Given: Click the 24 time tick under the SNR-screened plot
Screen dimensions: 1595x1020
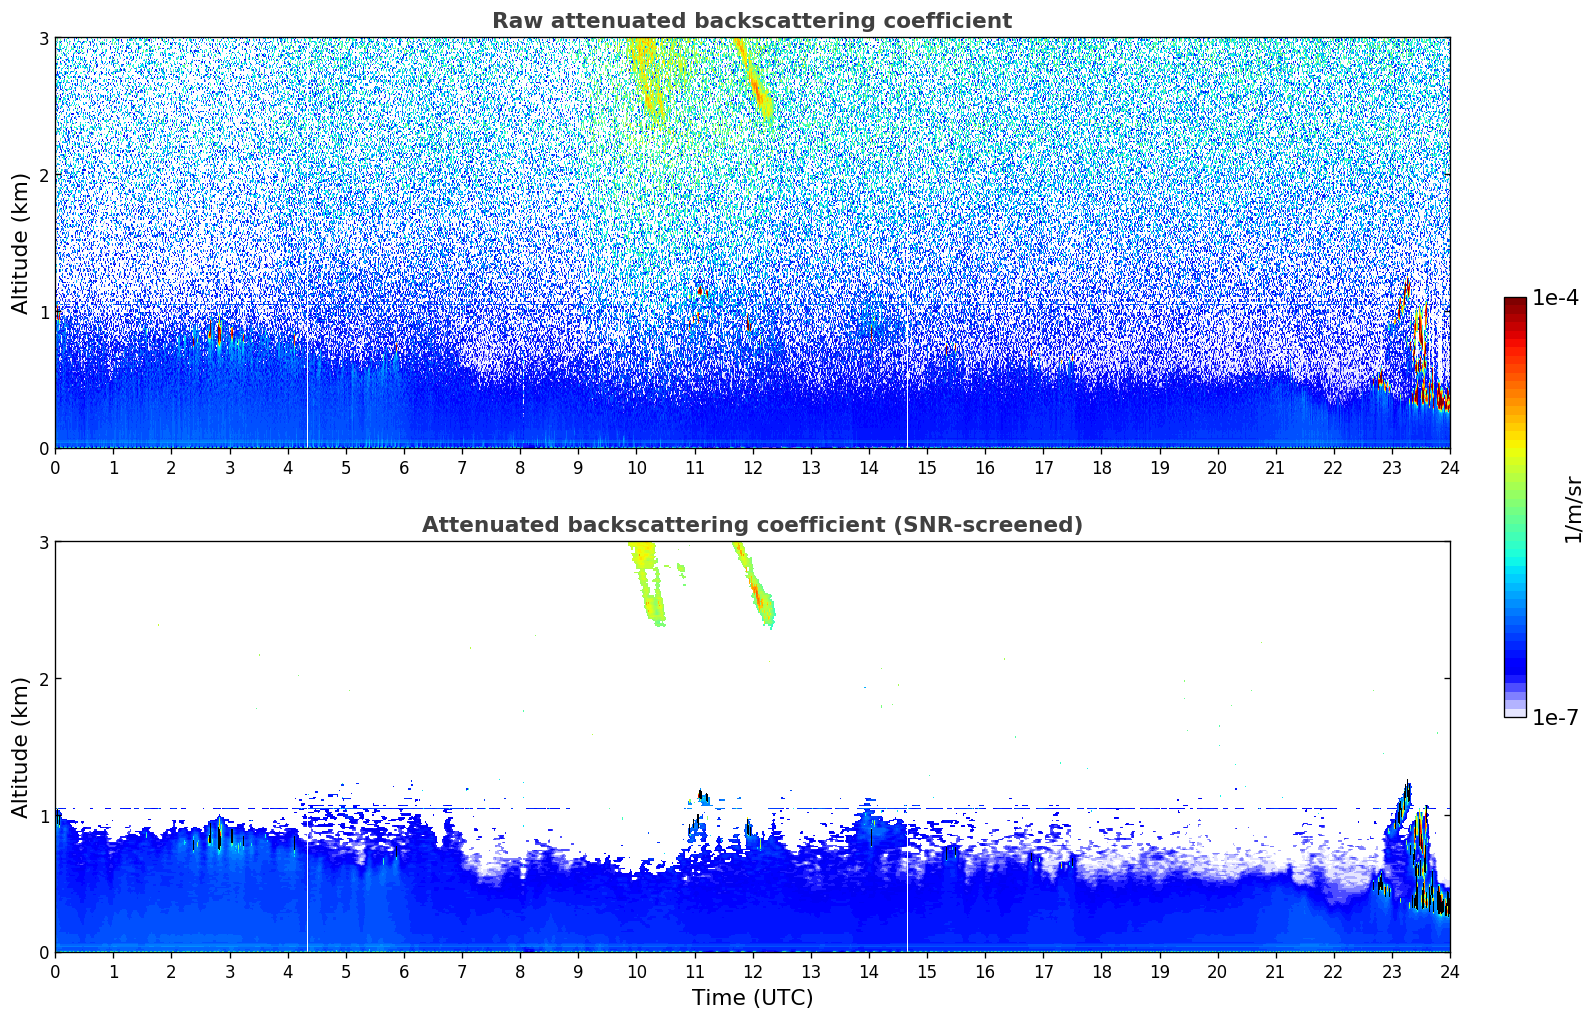Looking at the screenshot, I should tap(1449, 971).
